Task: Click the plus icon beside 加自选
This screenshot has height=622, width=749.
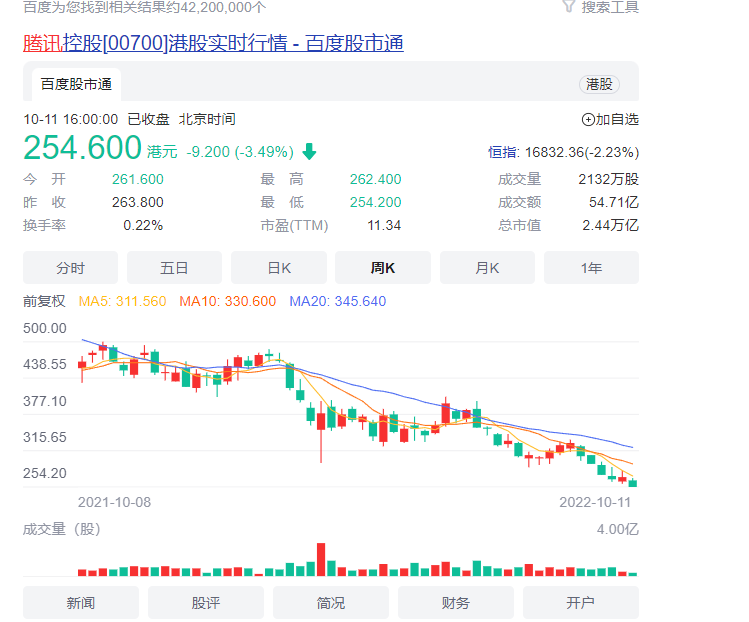Action: [x=588, y=119]
